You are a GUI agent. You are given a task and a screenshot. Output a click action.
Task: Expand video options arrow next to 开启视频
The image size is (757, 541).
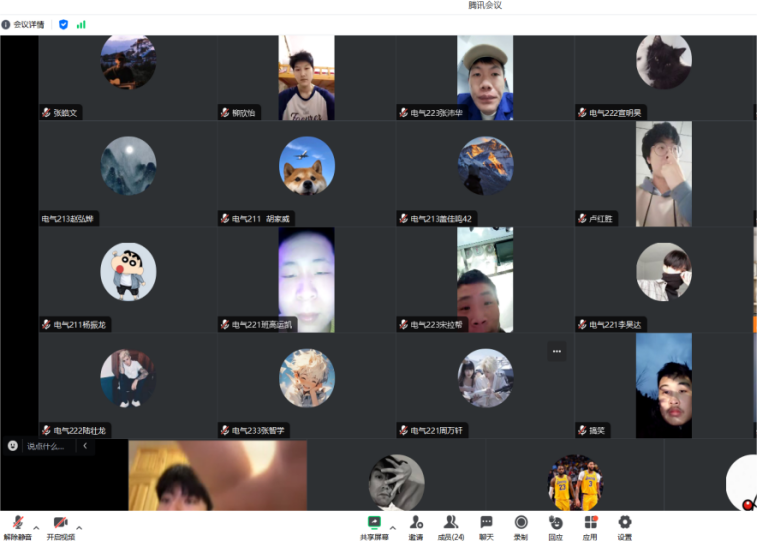tap(79, 526)
